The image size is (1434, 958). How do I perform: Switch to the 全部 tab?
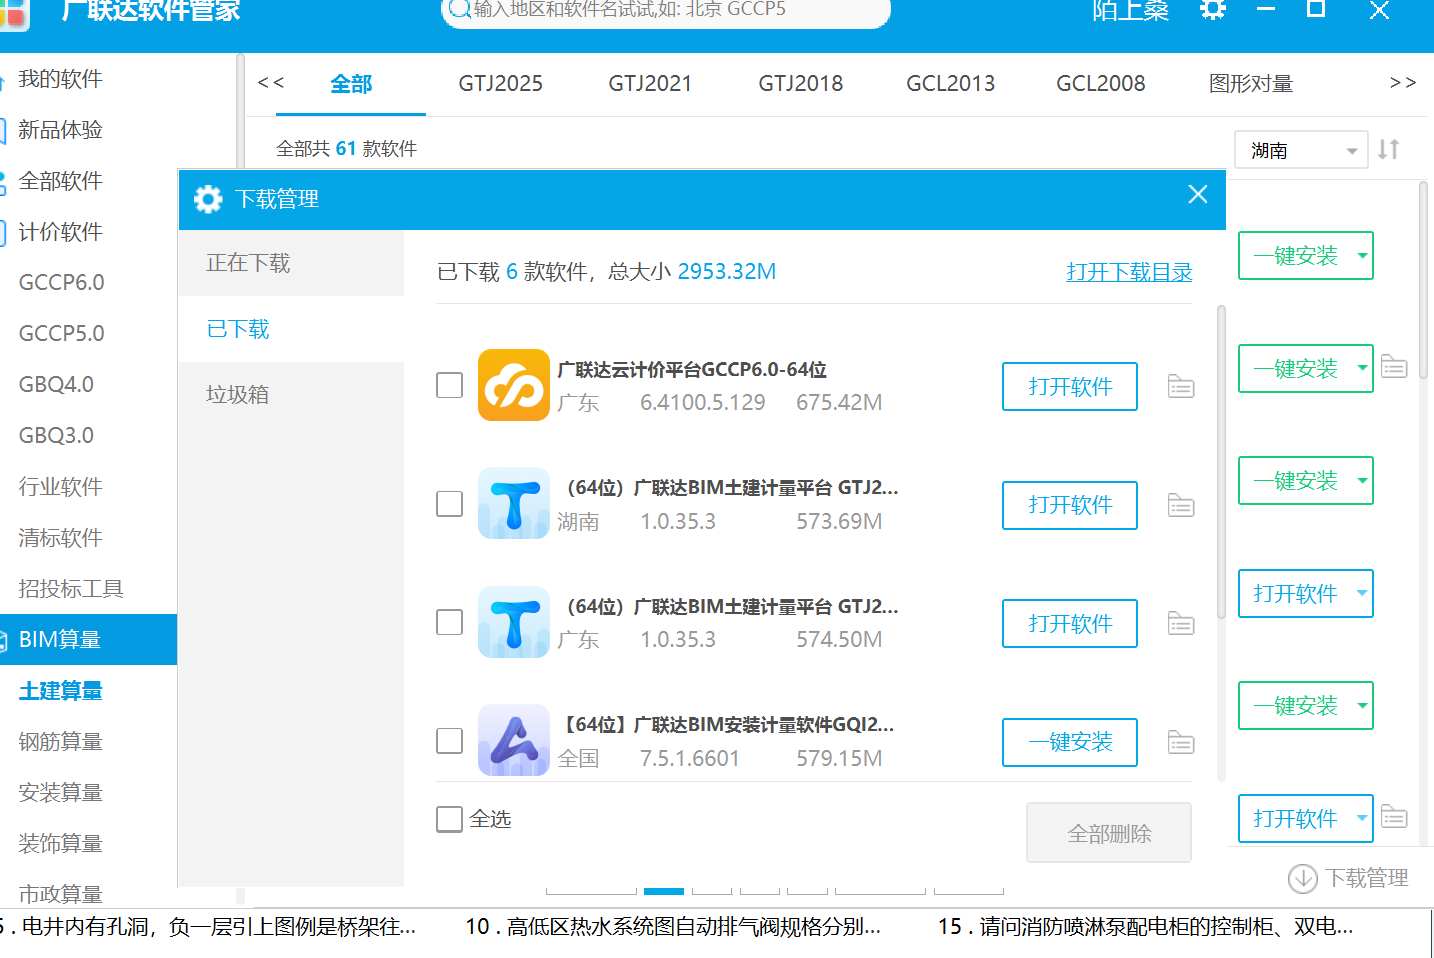pyautogui.click(x=351, y=84)
